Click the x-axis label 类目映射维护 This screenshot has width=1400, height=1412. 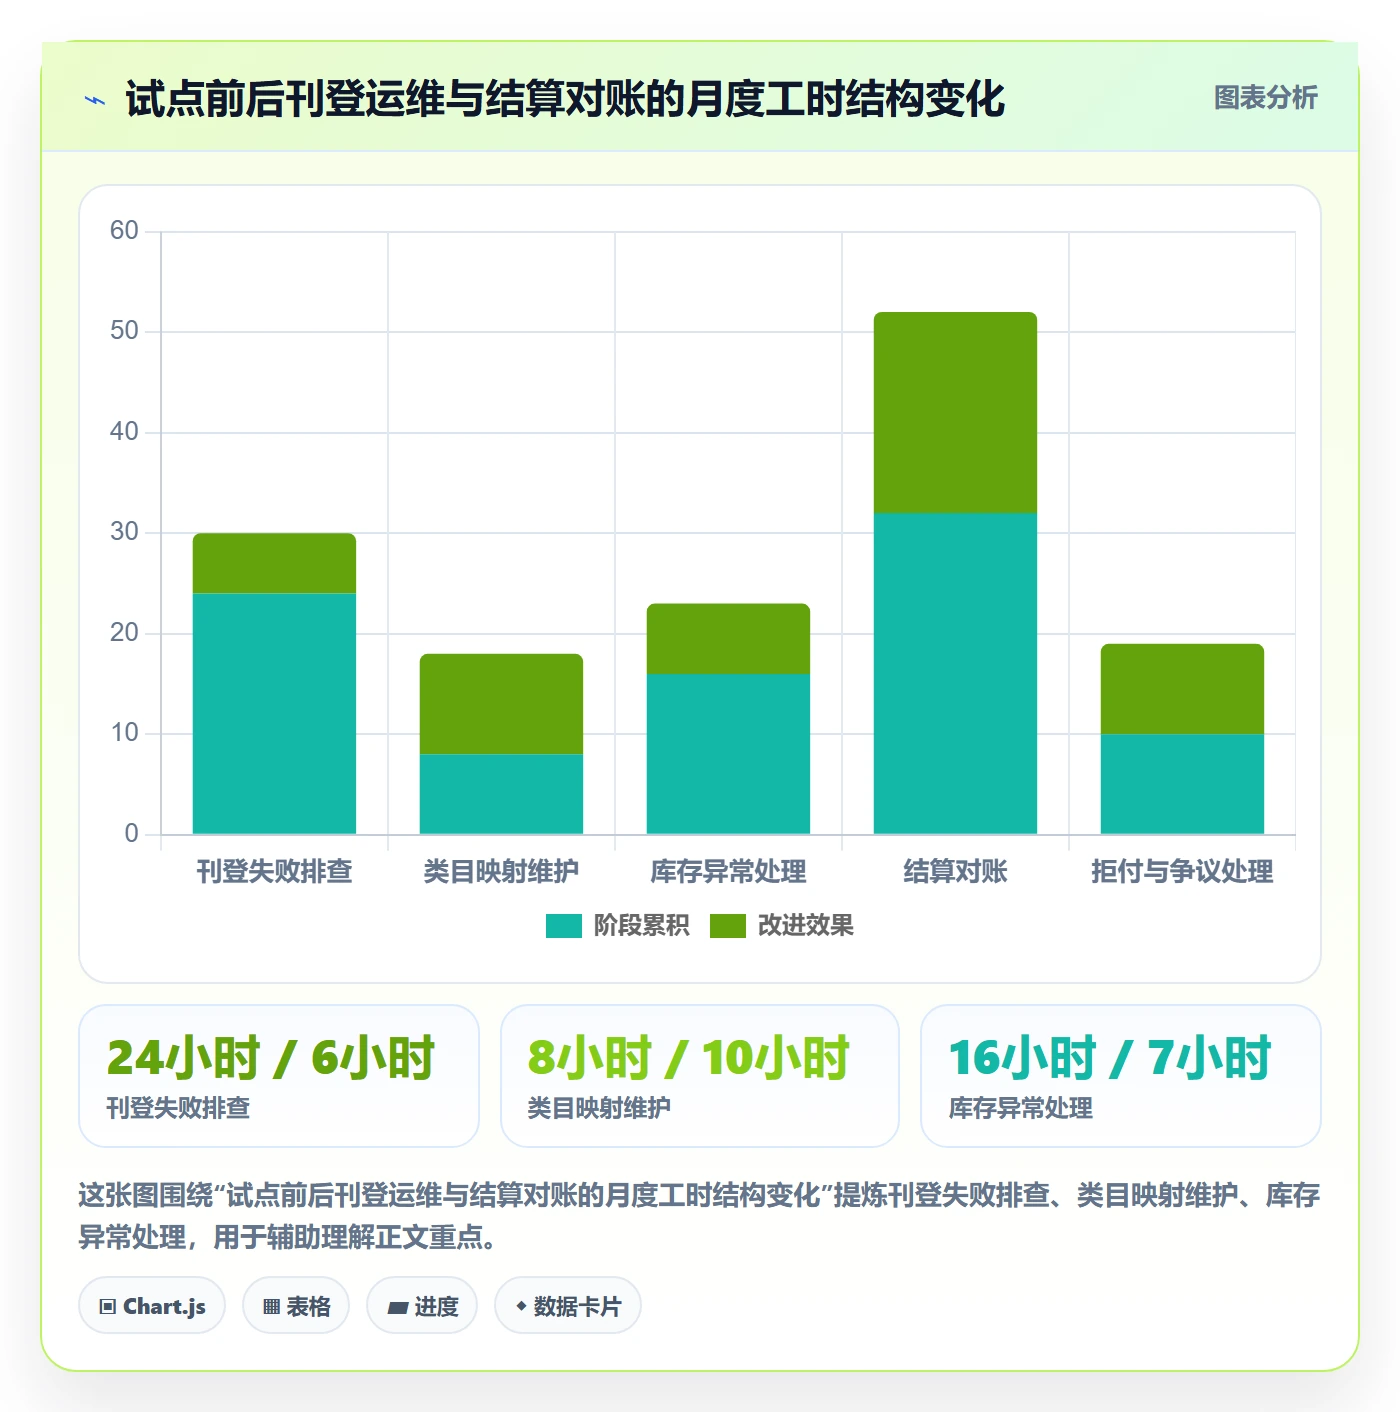[x=501, y=872]
